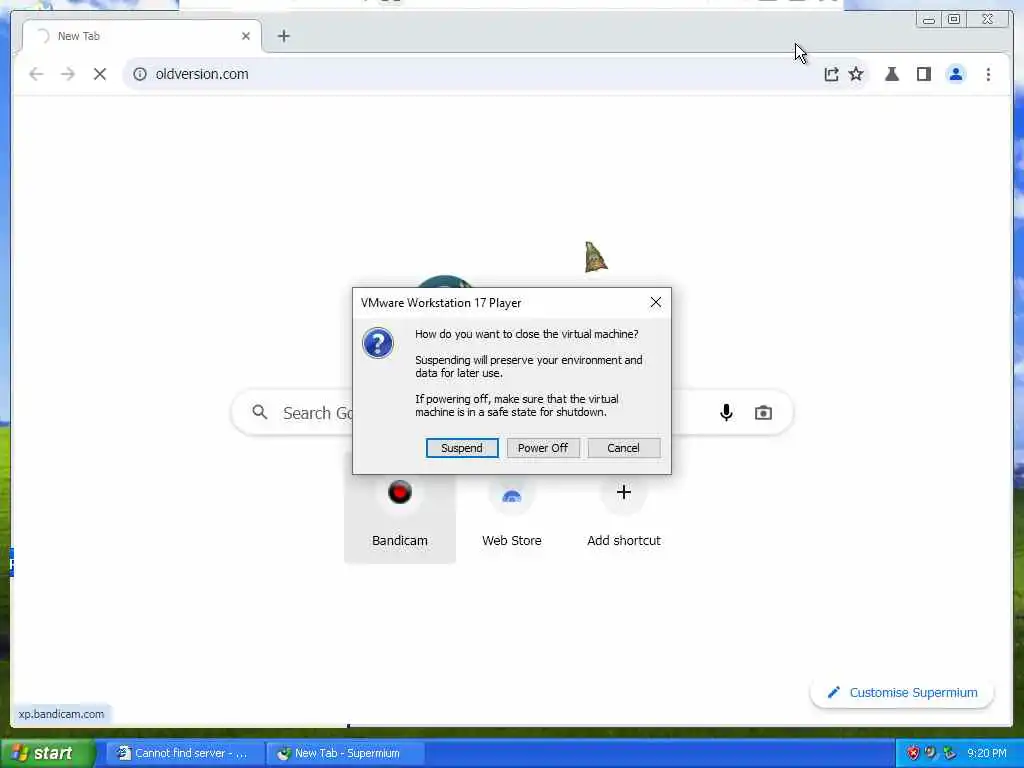The image size is (1024, 768).
Task: Choose Power Off in the VMware dialog
Action: [543, 448]
